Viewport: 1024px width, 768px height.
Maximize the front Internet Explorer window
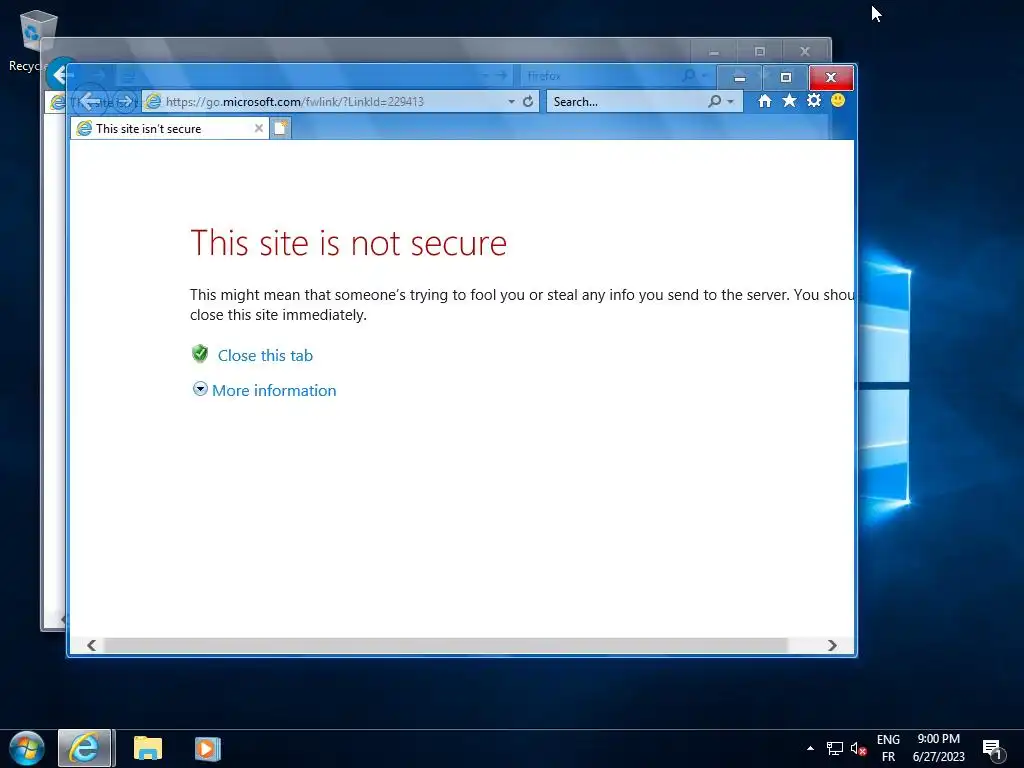point(786,78)
